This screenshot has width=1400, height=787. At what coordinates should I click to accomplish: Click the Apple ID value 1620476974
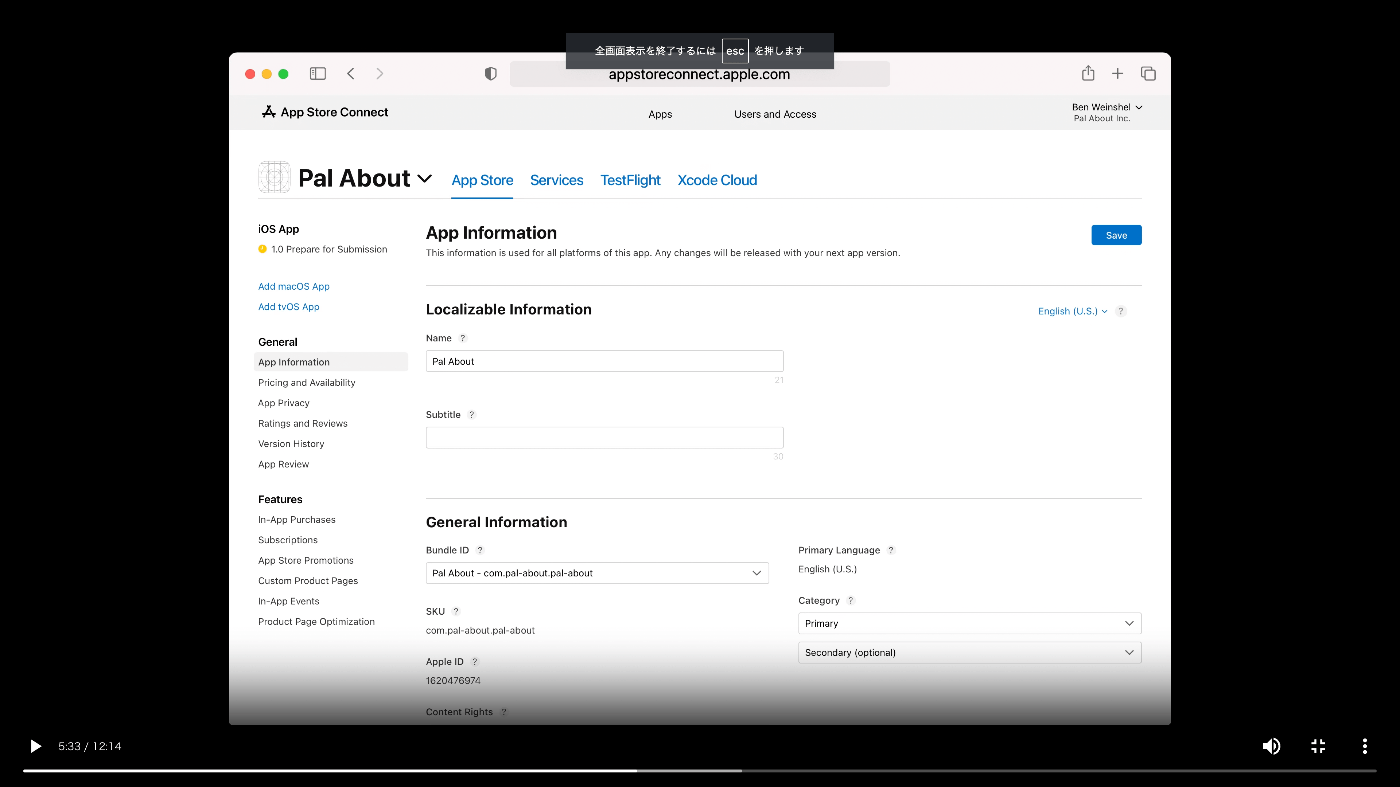tap(453, 681)
